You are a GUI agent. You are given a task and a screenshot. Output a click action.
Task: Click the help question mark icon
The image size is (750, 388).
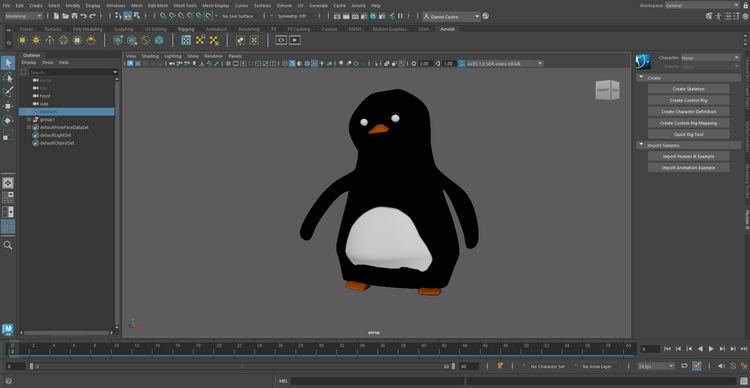[x=9, y=381]
